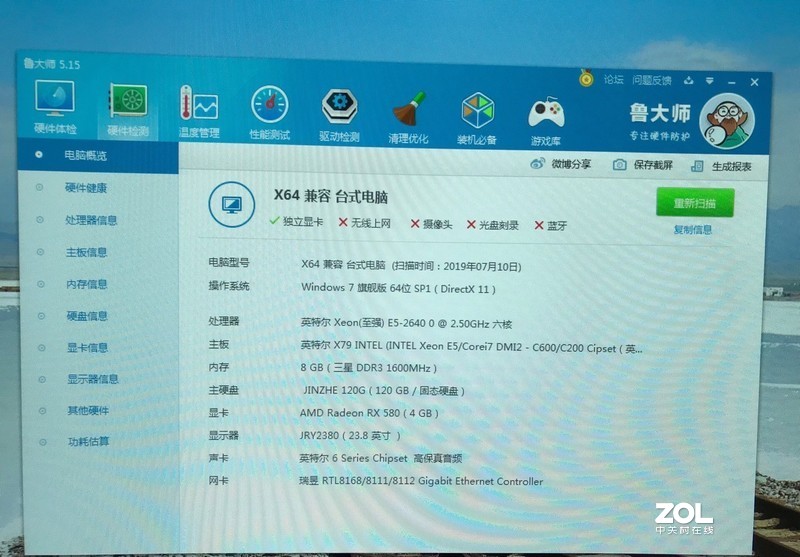Click the 6 Series Chipset sound card value
The image size is (800, 557).
tap(381, 459)
